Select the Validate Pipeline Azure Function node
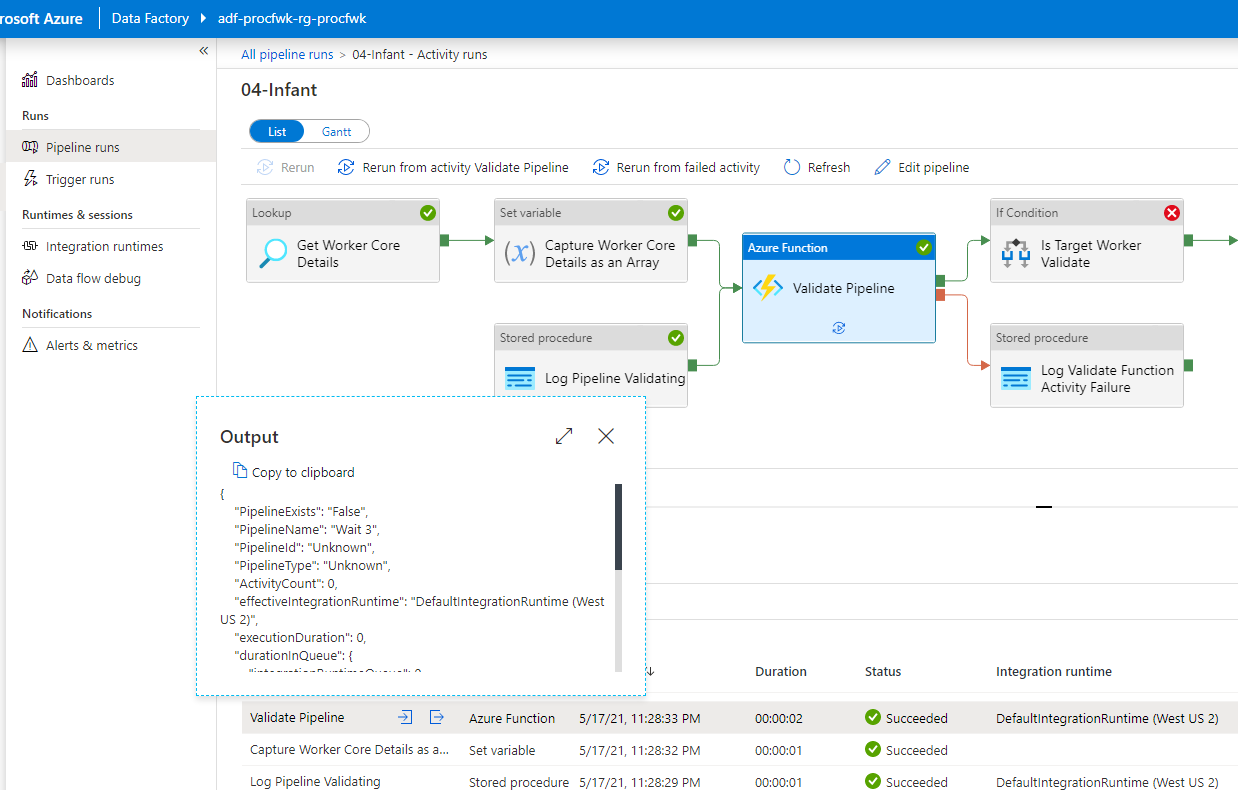 [x=839, y=288]
